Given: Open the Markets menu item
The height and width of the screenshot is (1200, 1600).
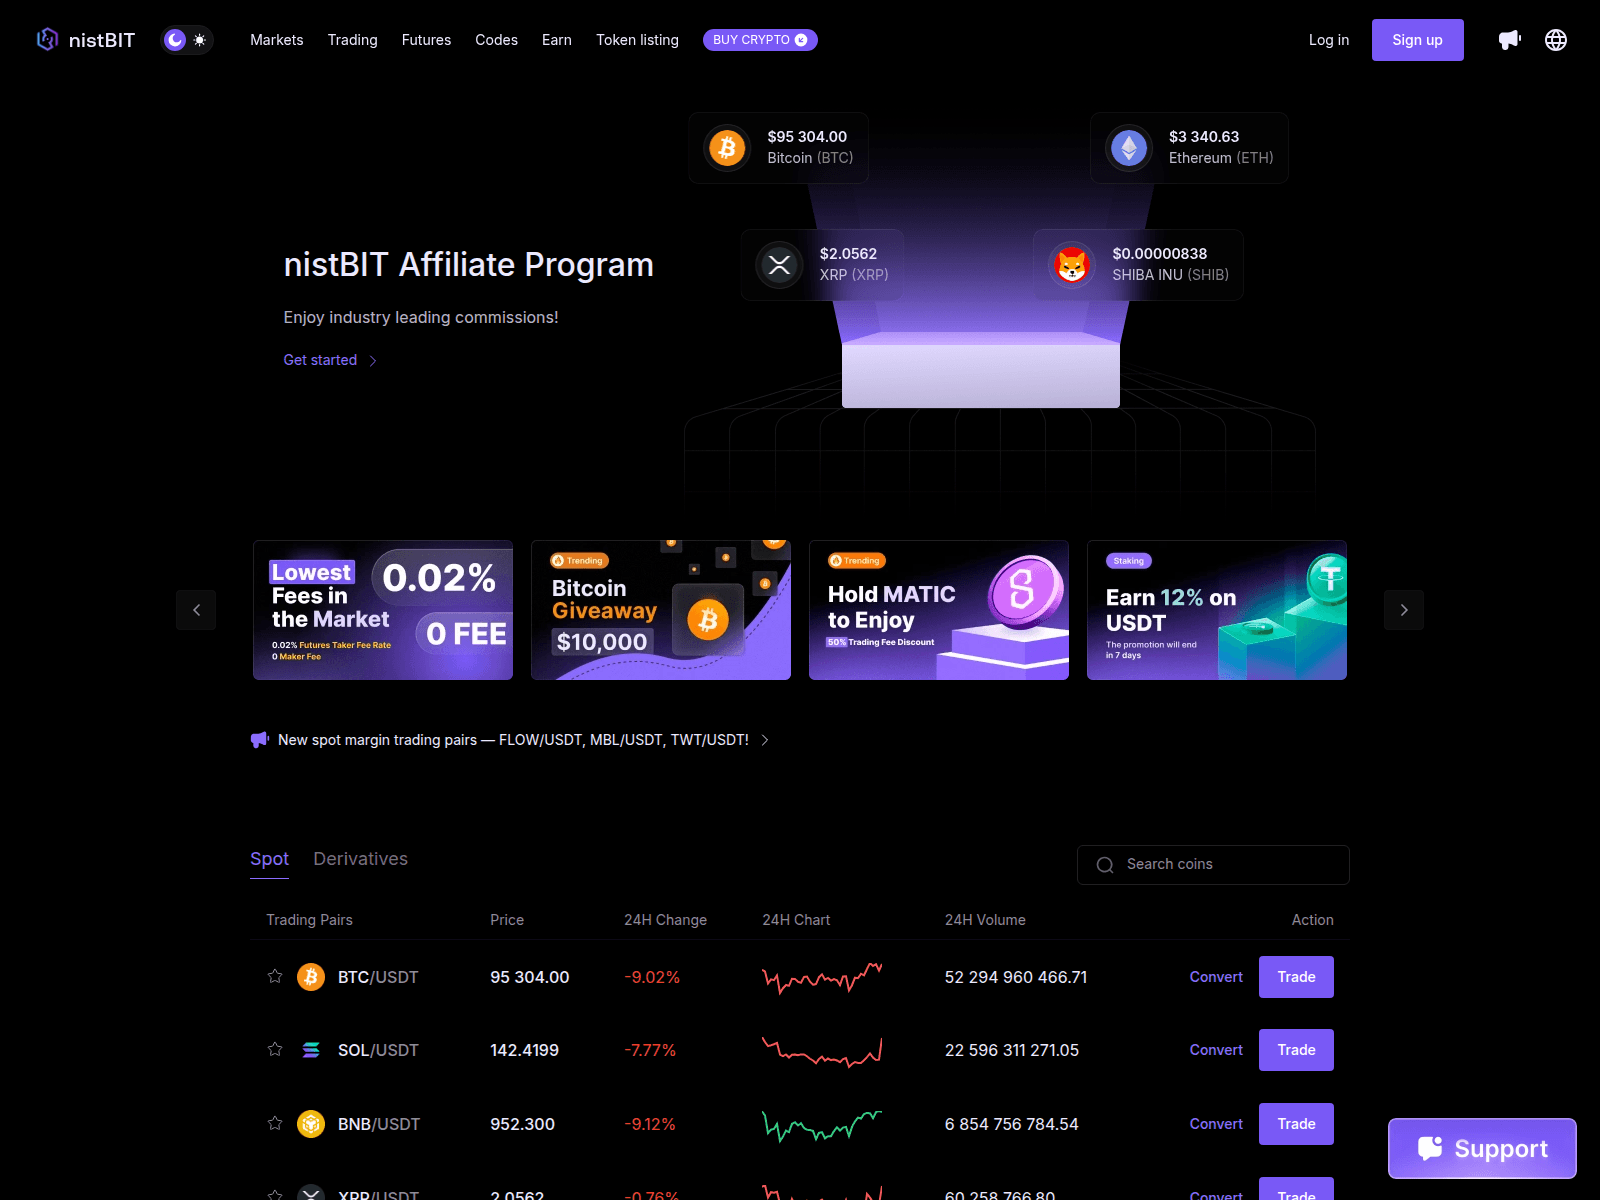Looking at the screenshot, I should (276, 40).
